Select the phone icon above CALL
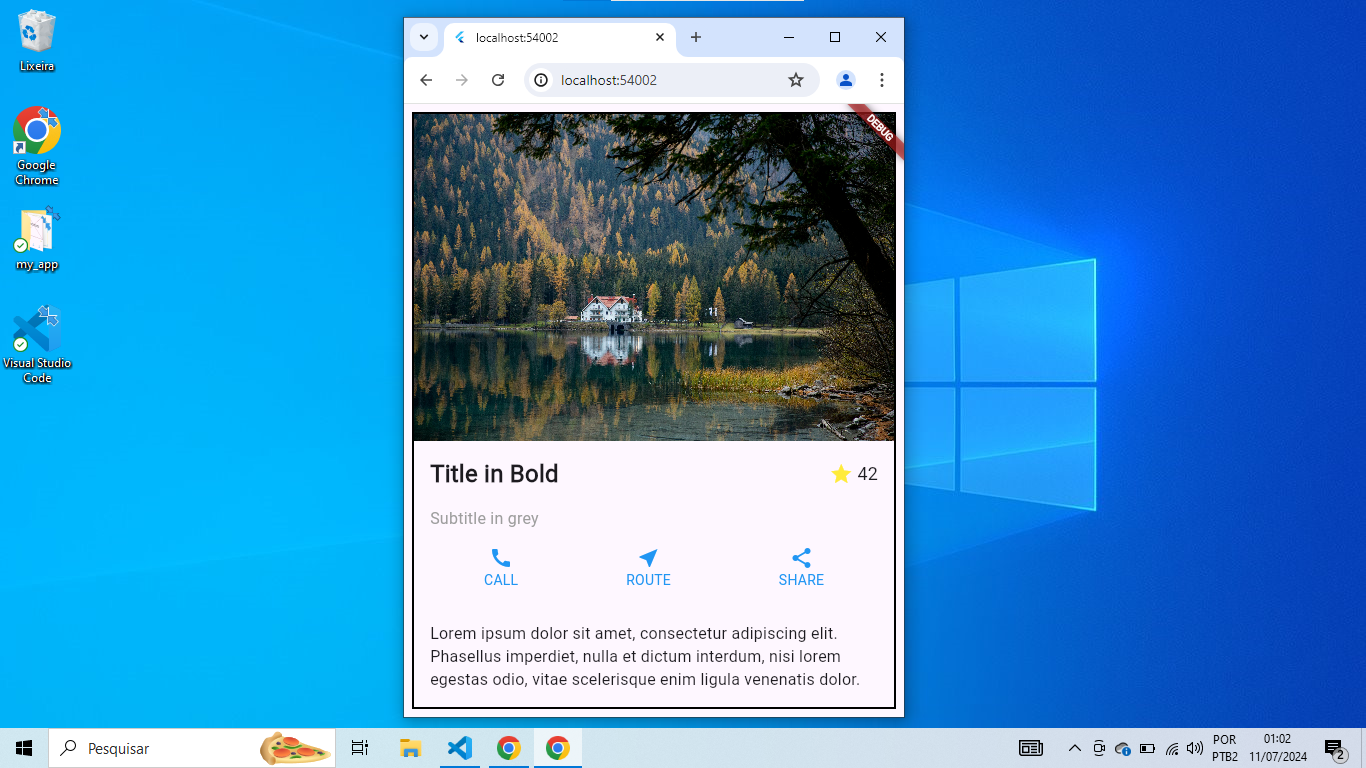This screenshot has height=768, width=1366. (x=500, y=556)
